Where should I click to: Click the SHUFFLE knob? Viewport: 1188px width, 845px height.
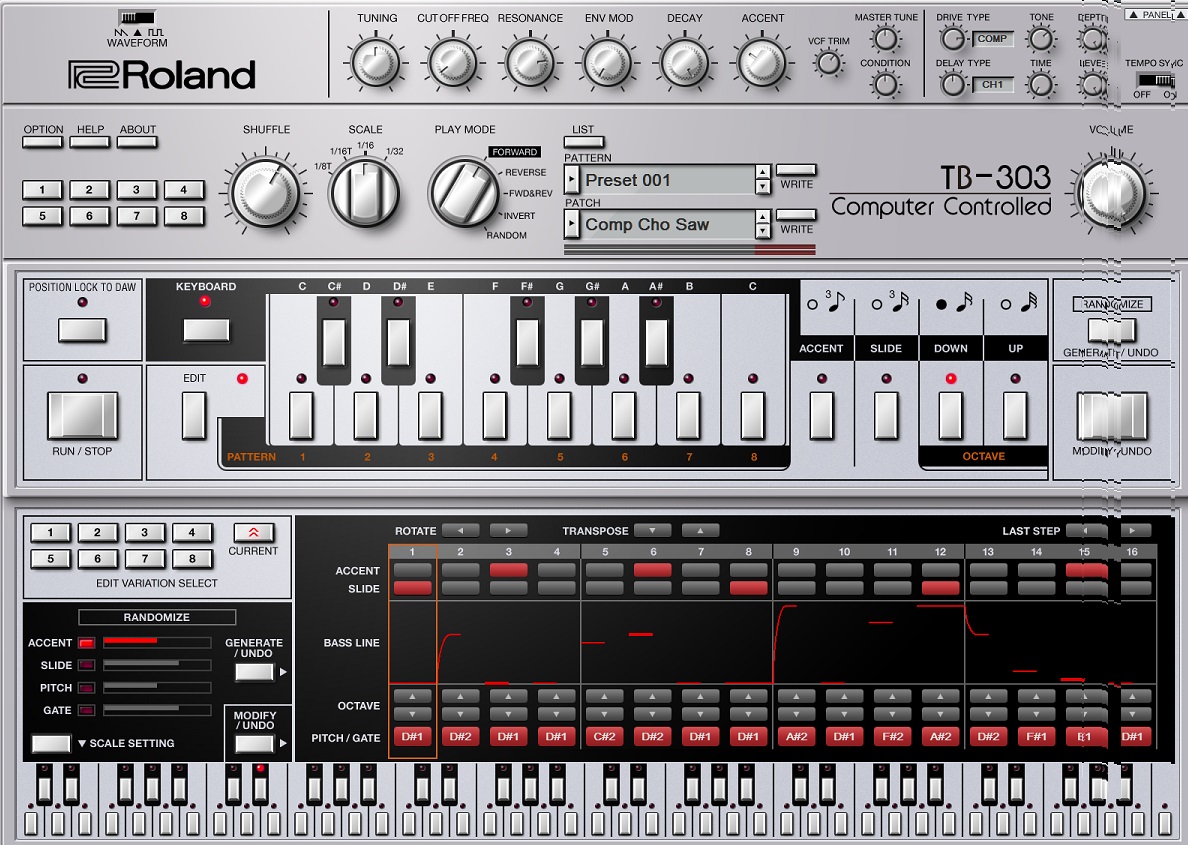click(x=265, y=191)
